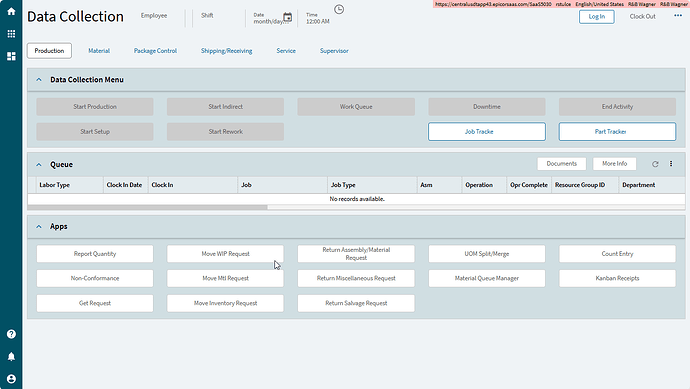Open Non-Conformance

tap(95, 279)
